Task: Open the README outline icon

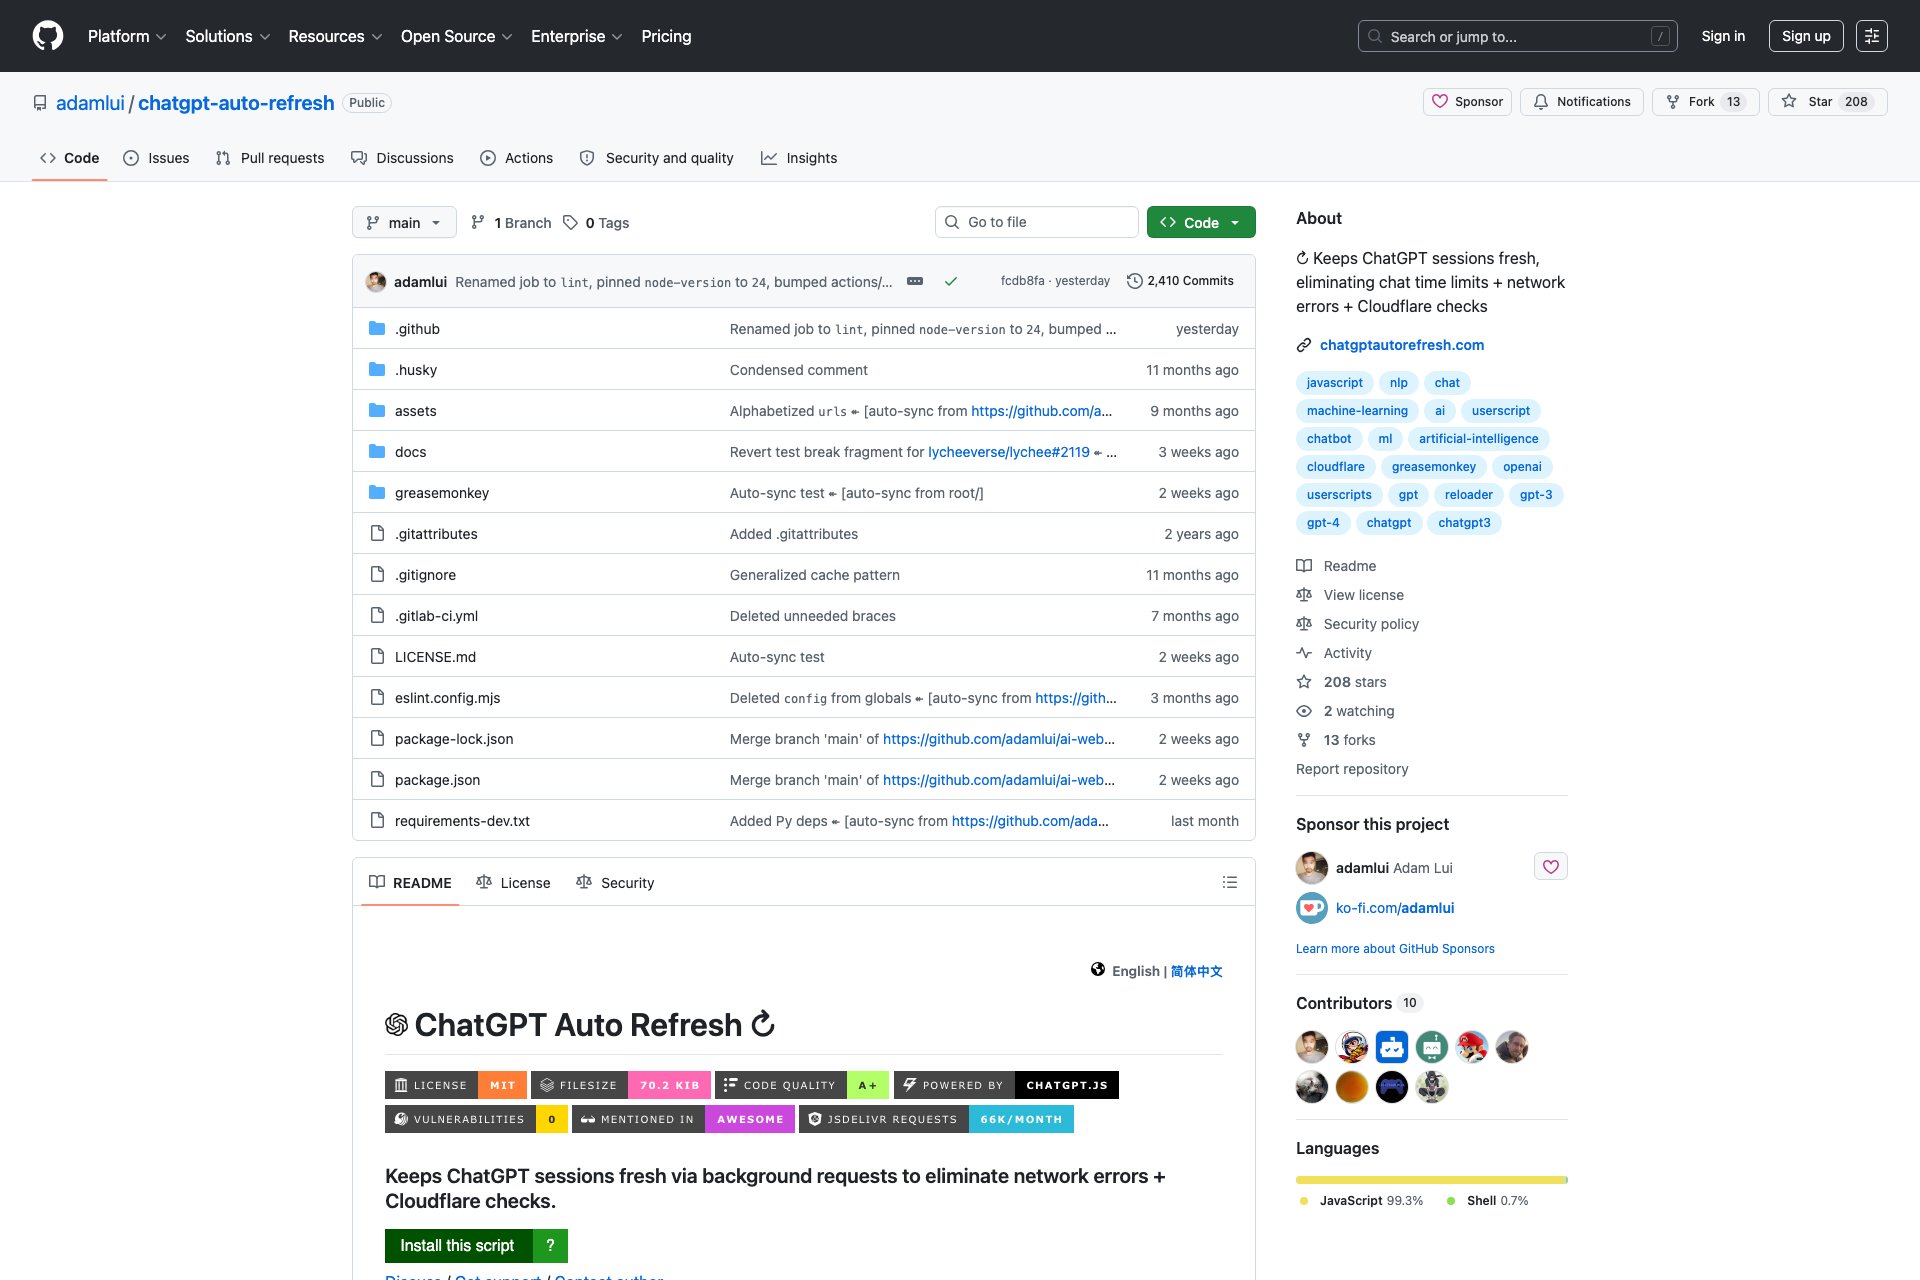Action: pos(1229,882)
